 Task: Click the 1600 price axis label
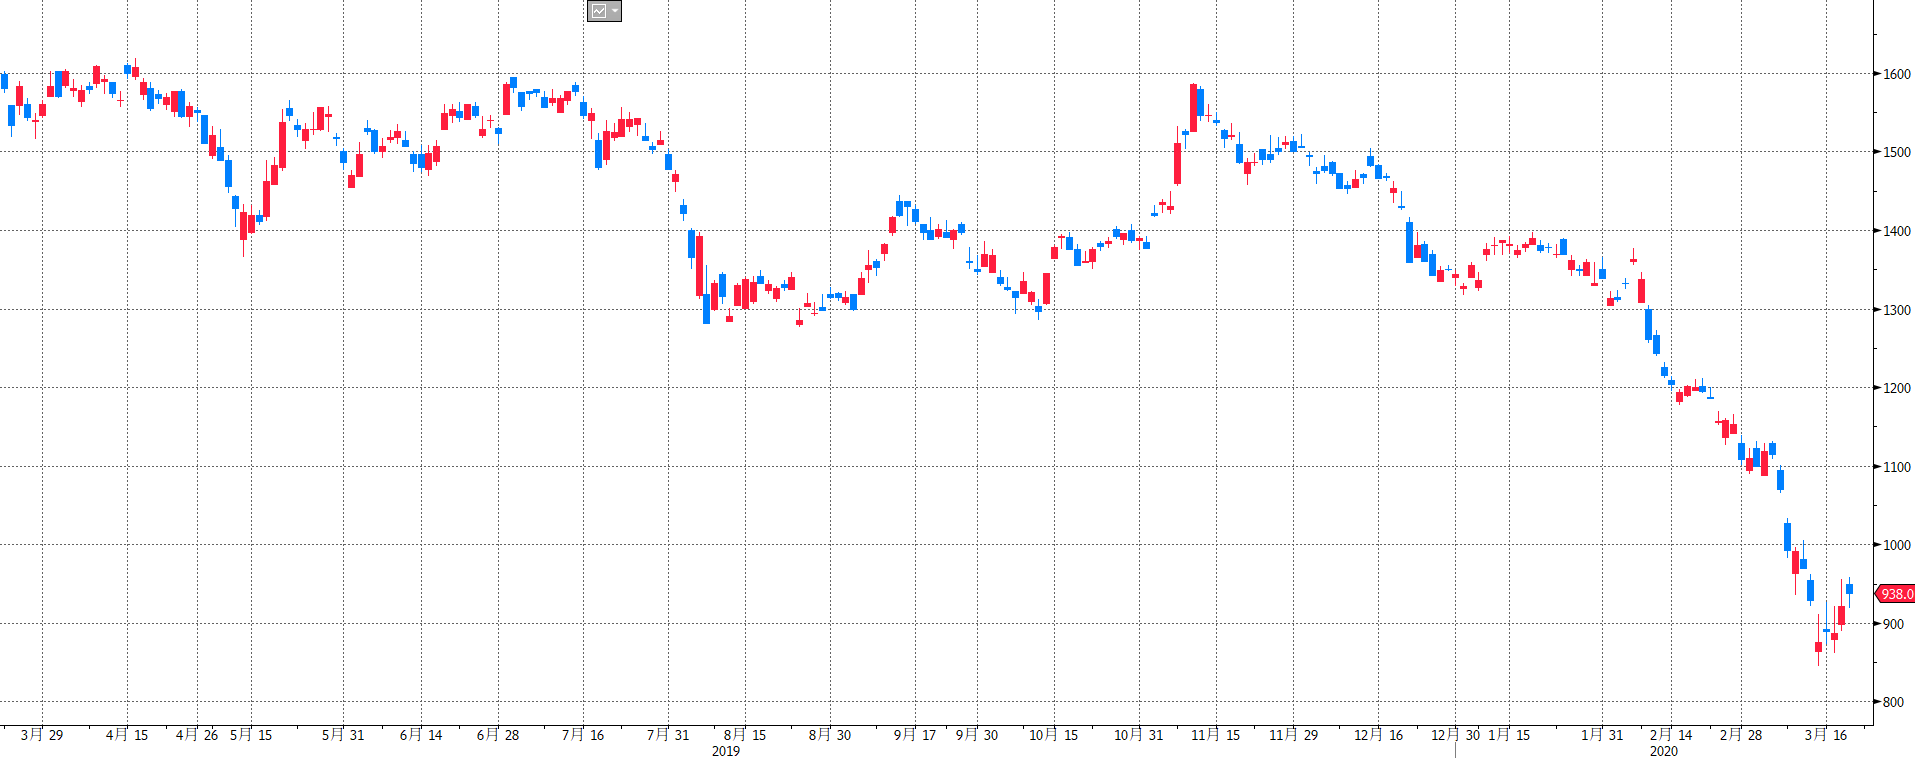(1896, 74)
